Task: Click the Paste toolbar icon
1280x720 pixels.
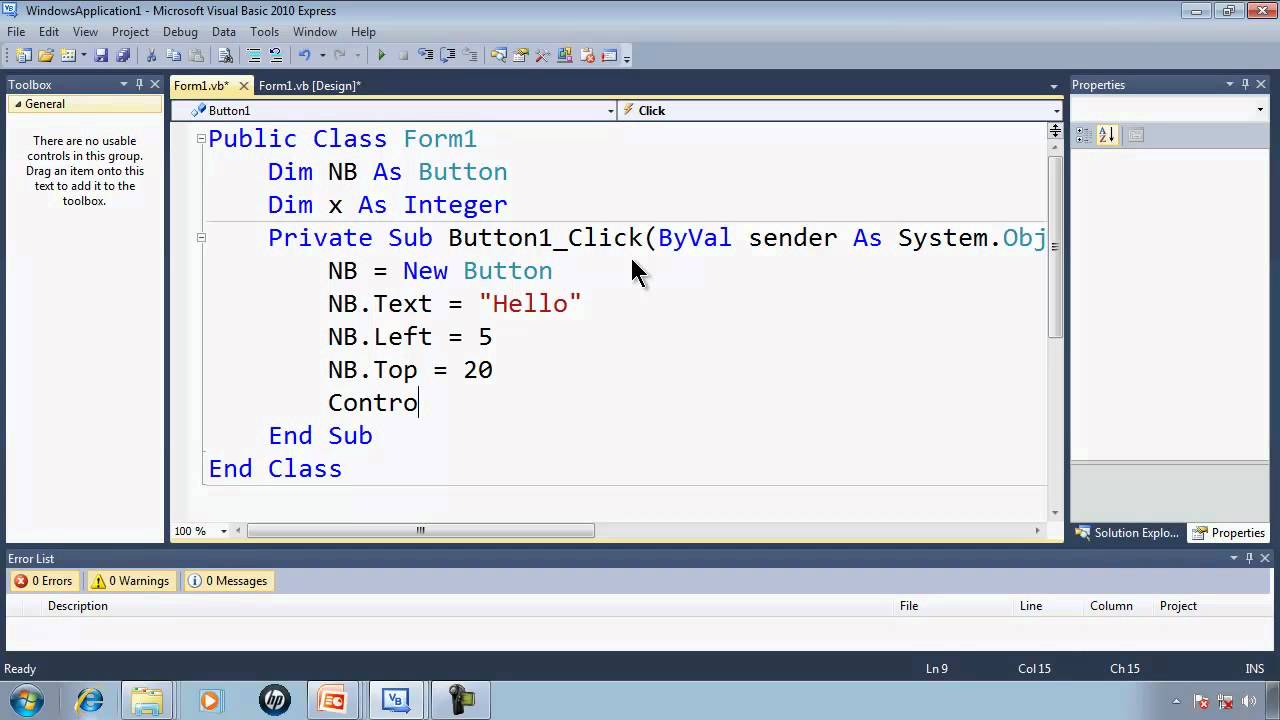Action: point(196,56)
